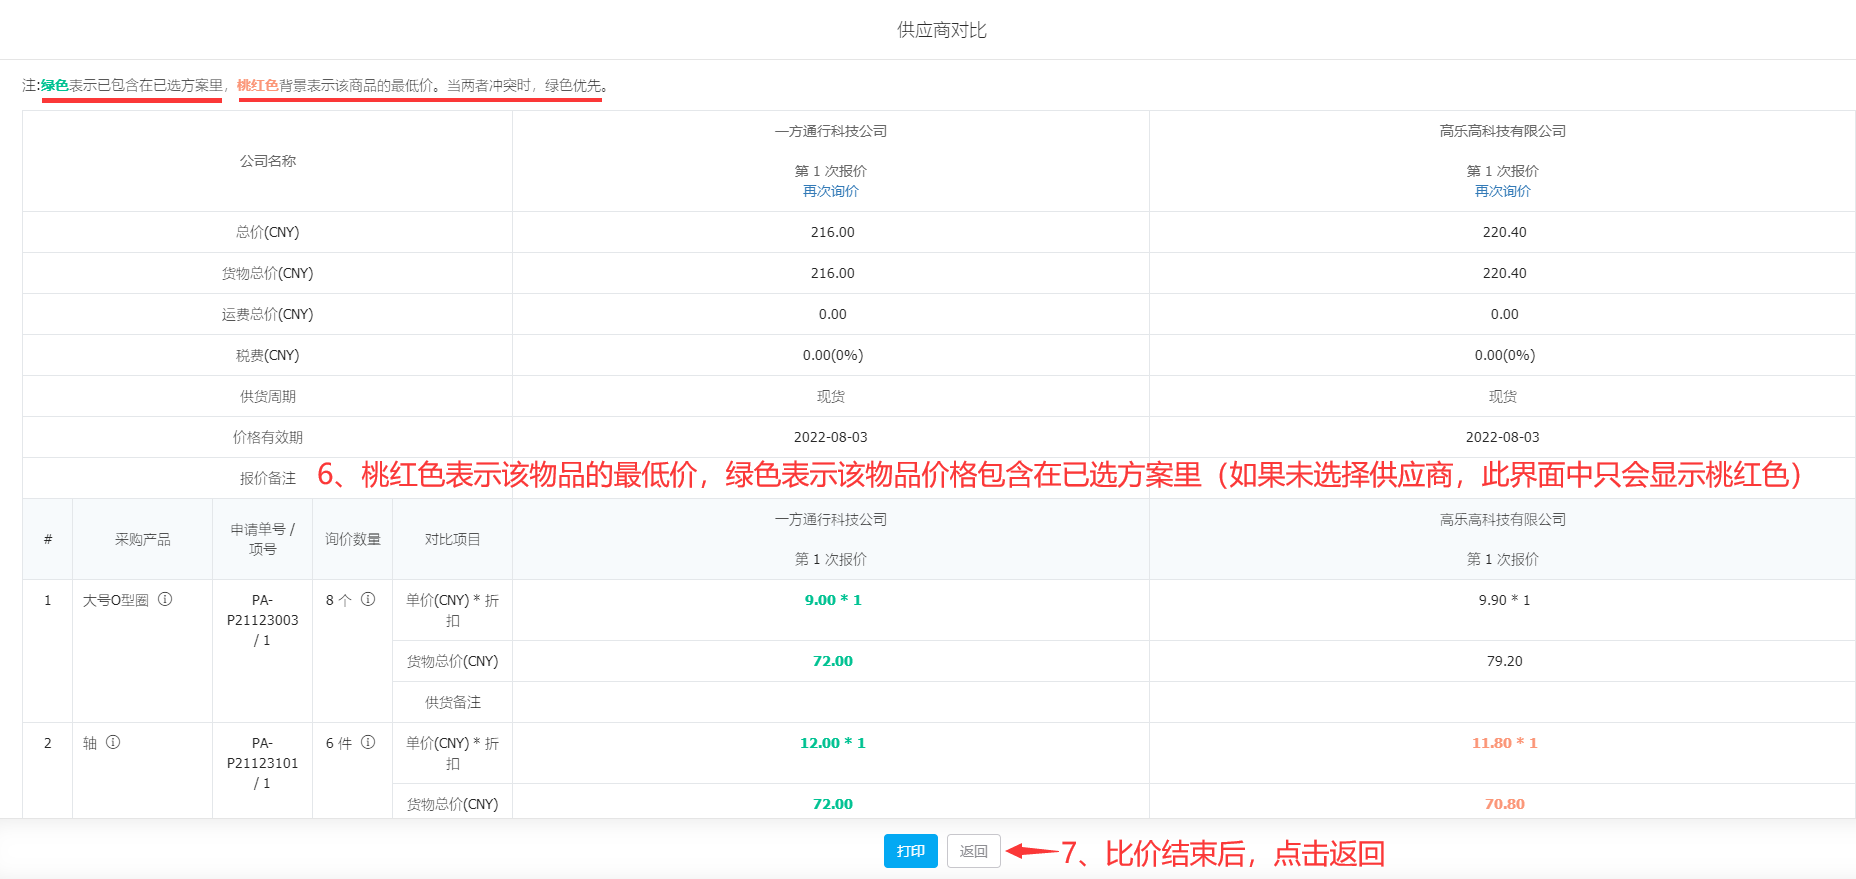Image resolution: width=1856 pixels, height=879 pixels.
Task: Click 供应商对比 page title
Action: click(x=942, y=30)
